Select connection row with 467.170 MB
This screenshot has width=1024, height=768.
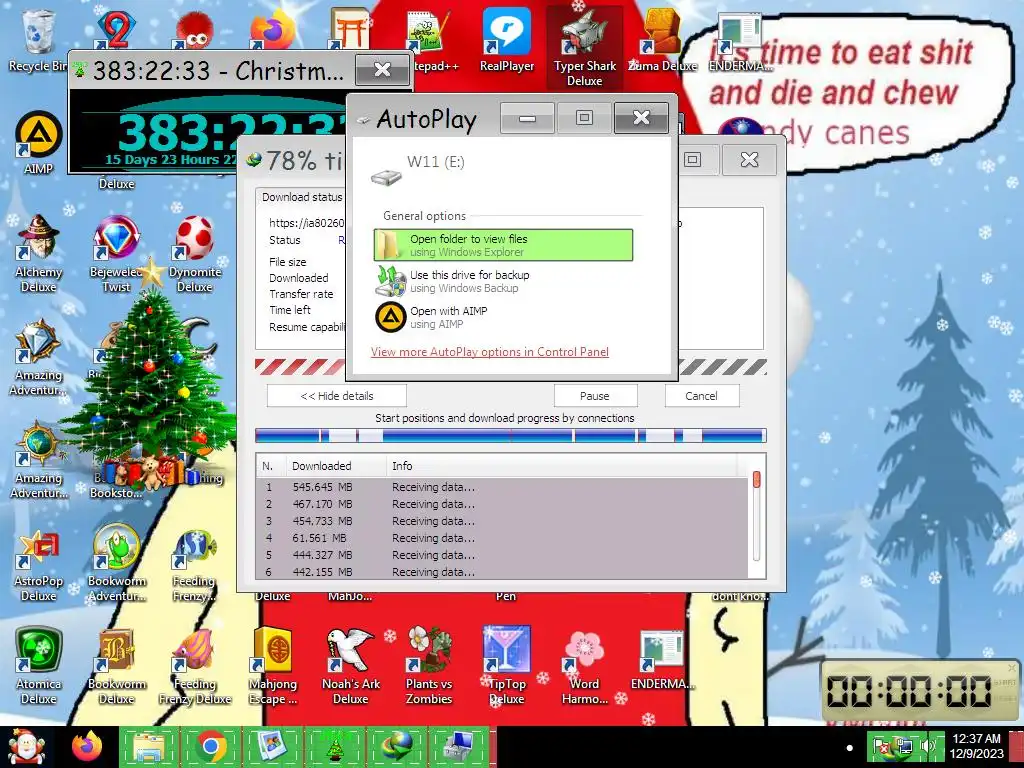(503, 504)
